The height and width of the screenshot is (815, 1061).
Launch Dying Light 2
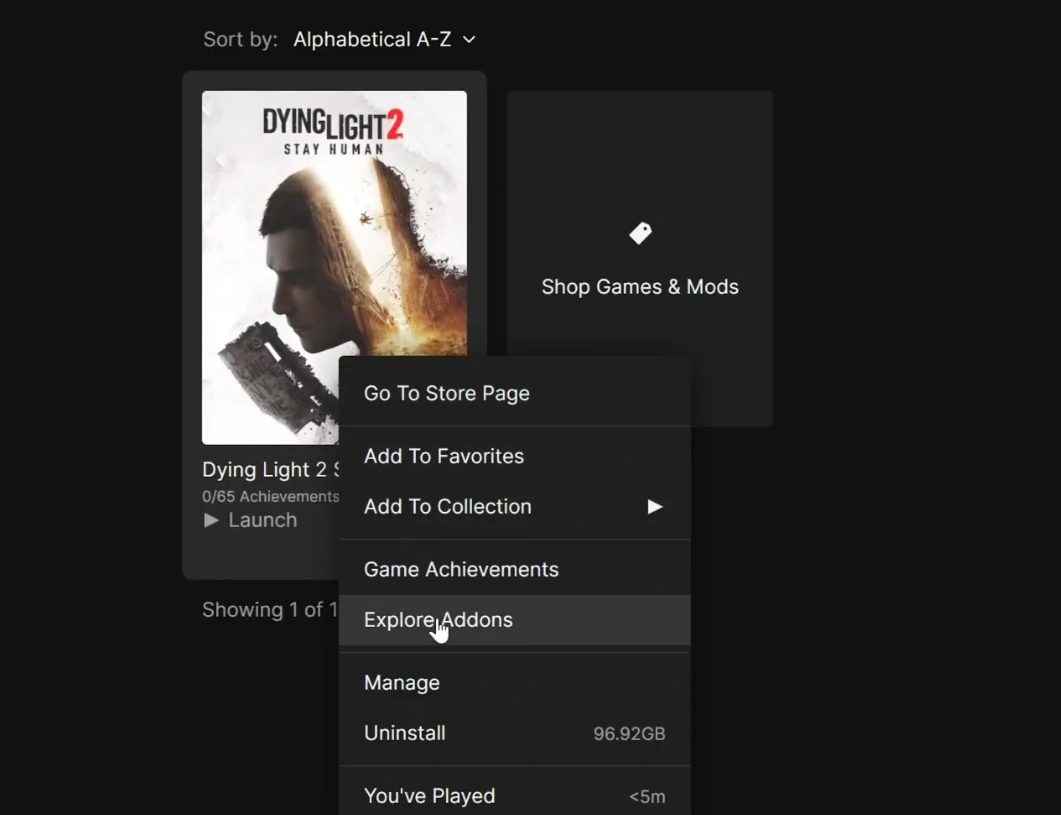click(x=250, y=520)
